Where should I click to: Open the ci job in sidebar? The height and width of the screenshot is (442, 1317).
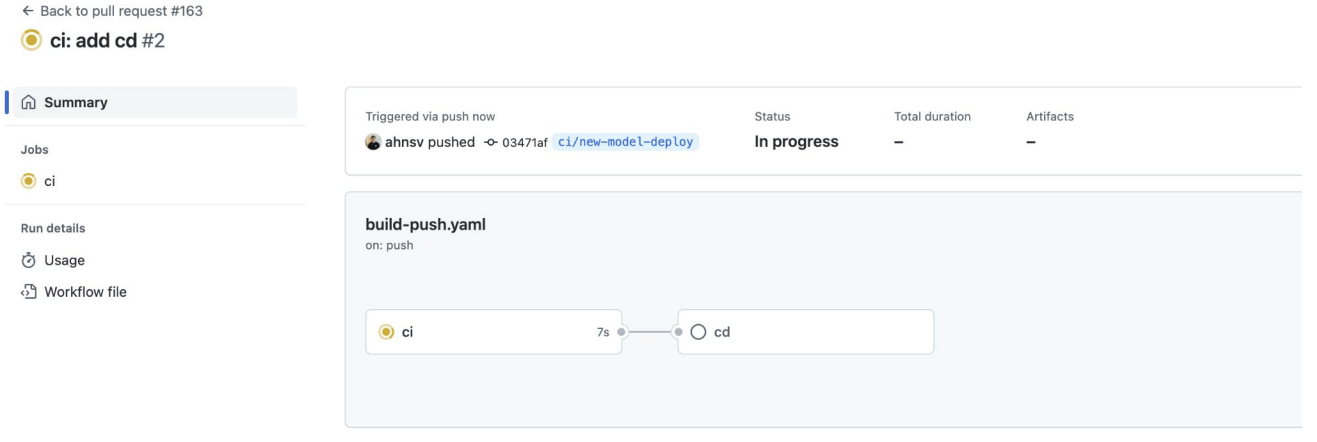pos(153,181)
